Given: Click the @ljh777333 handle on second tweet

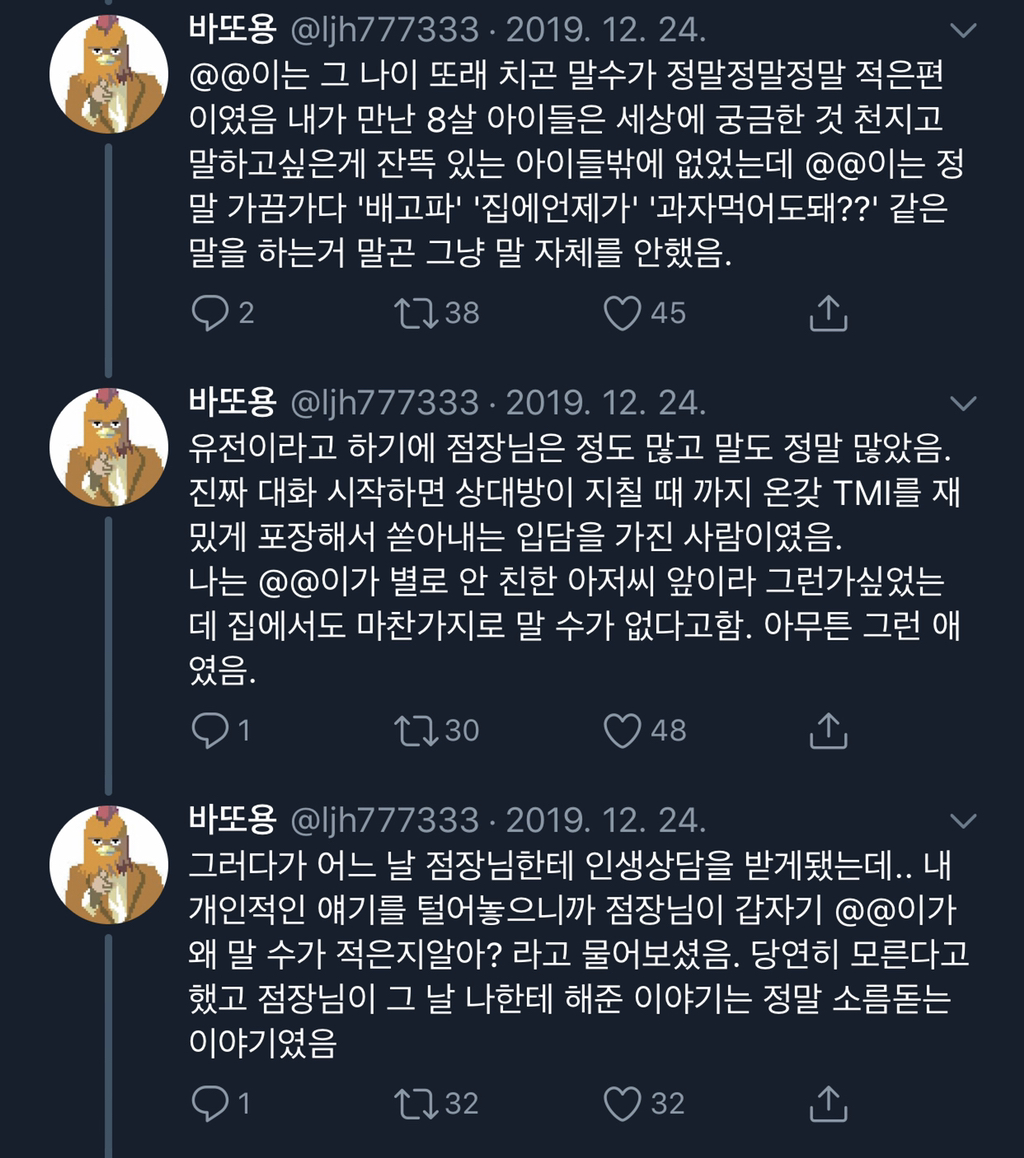Looking at the screenshot, I should (x=384, y=403).
